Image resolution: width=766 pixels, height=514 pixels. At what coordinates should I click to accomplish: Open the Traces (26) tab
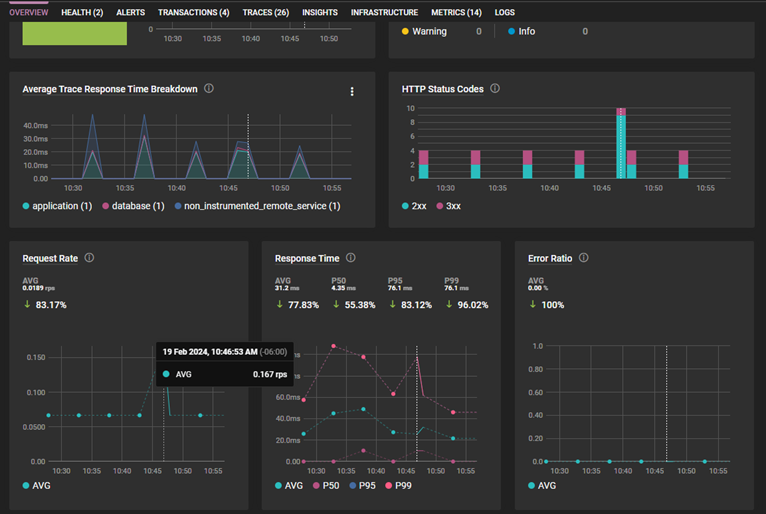pyautogui.click(x=266, y=12)
